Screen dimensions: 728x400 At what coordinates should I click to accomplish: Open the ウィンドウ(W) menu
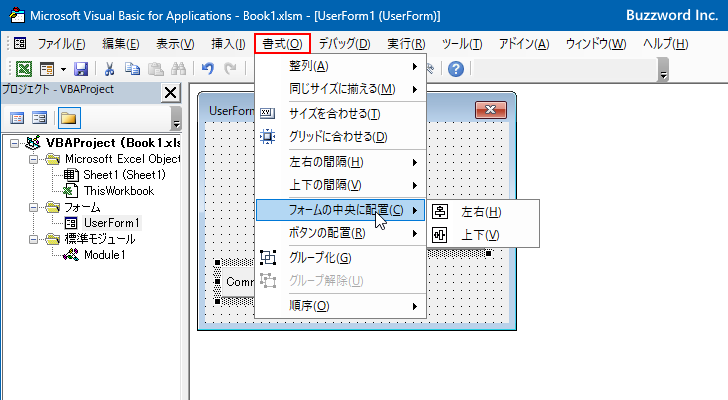596,44
